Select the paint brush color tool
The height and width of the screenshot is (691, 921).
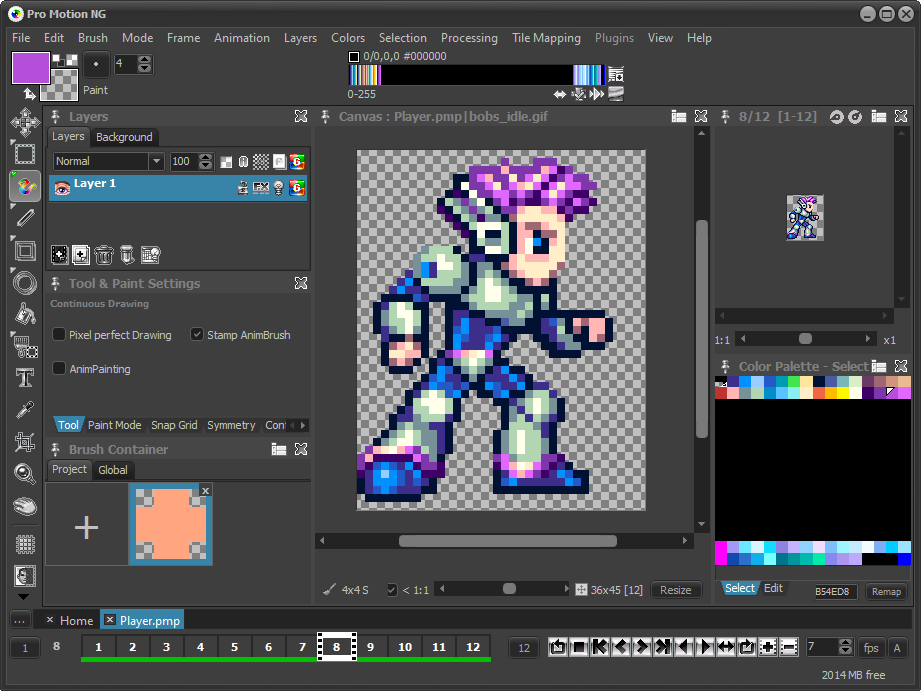pyautogui.click(x=25, y=186)
